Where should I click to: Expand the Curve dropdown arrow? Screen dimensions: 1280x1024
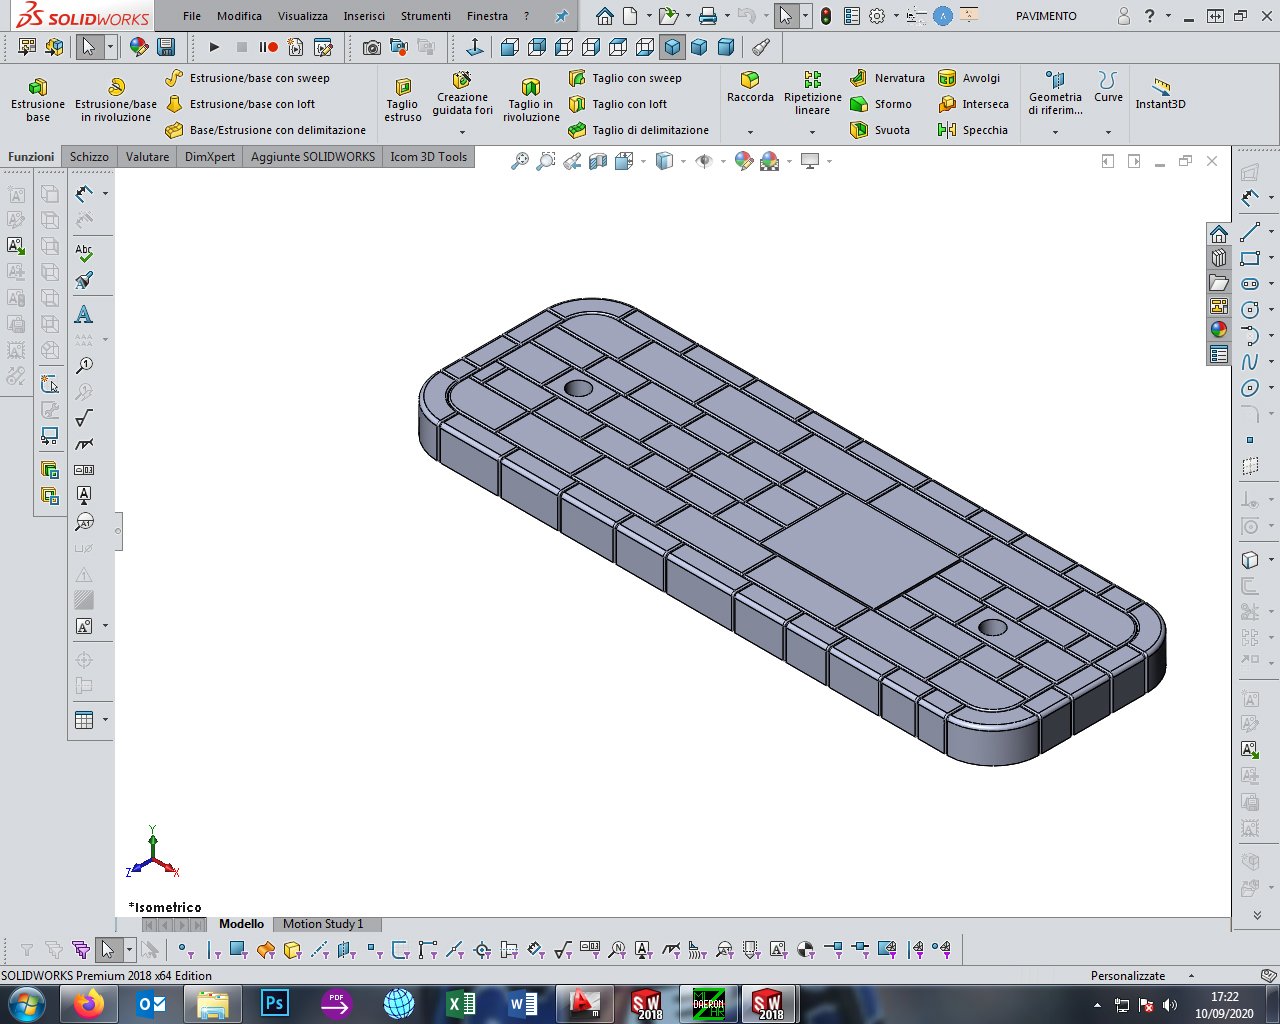1108,132
